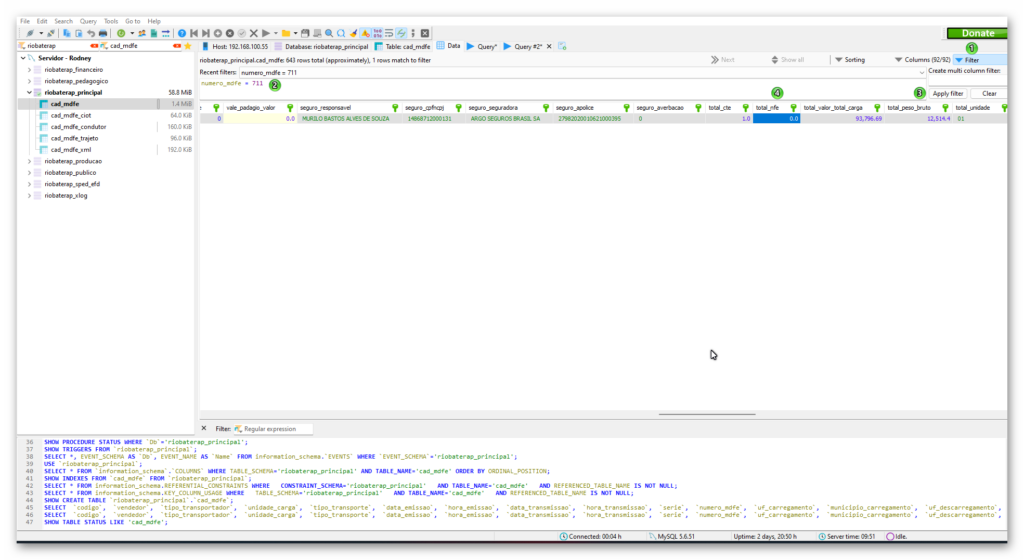Open the File menu
1024x560 pixels.
point(25,22)
